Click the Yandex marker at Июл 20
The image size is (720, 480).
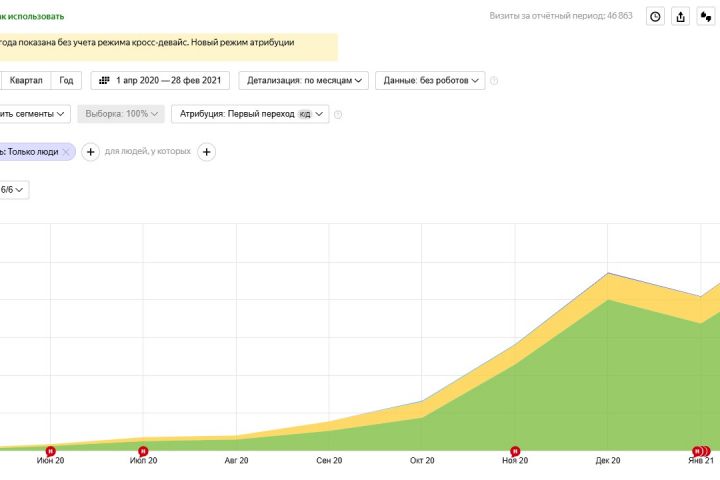[x=143, y=451]
